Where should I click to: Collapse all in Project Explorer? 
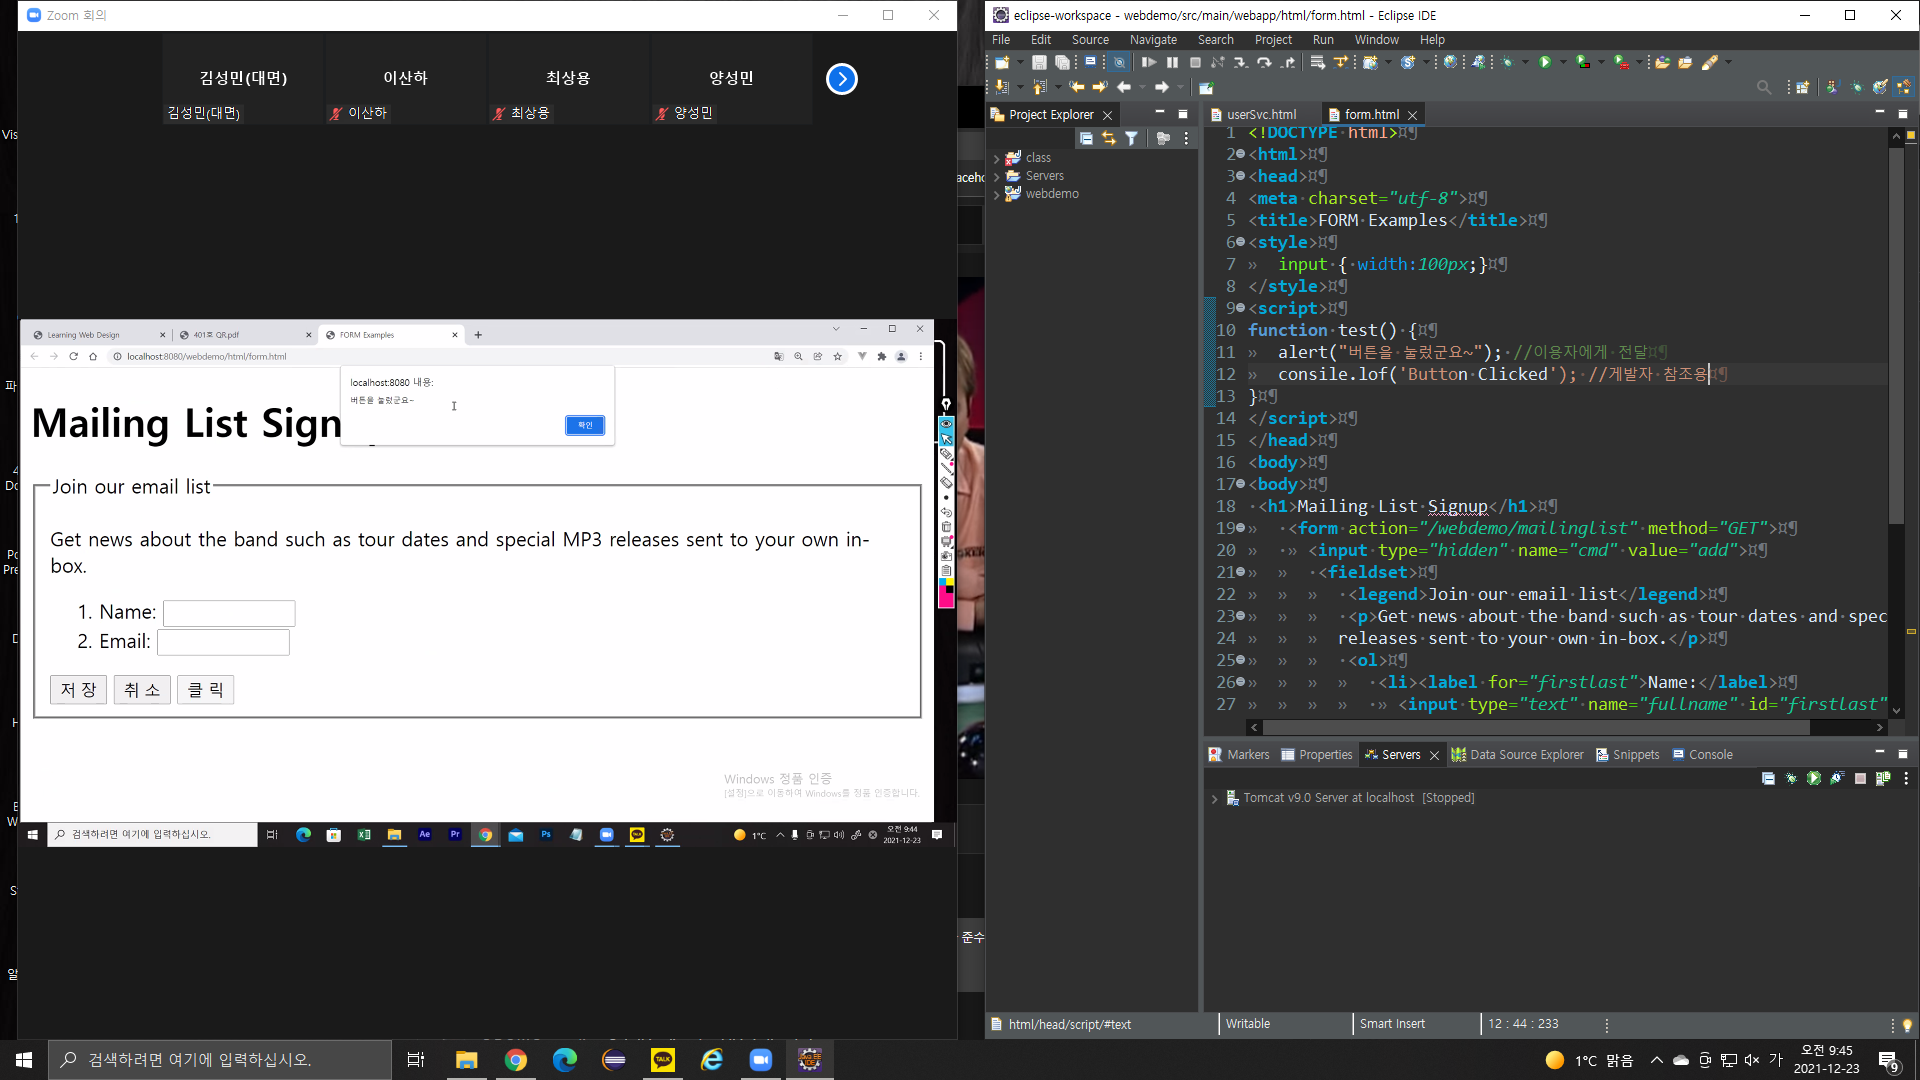click(1086, 138)
